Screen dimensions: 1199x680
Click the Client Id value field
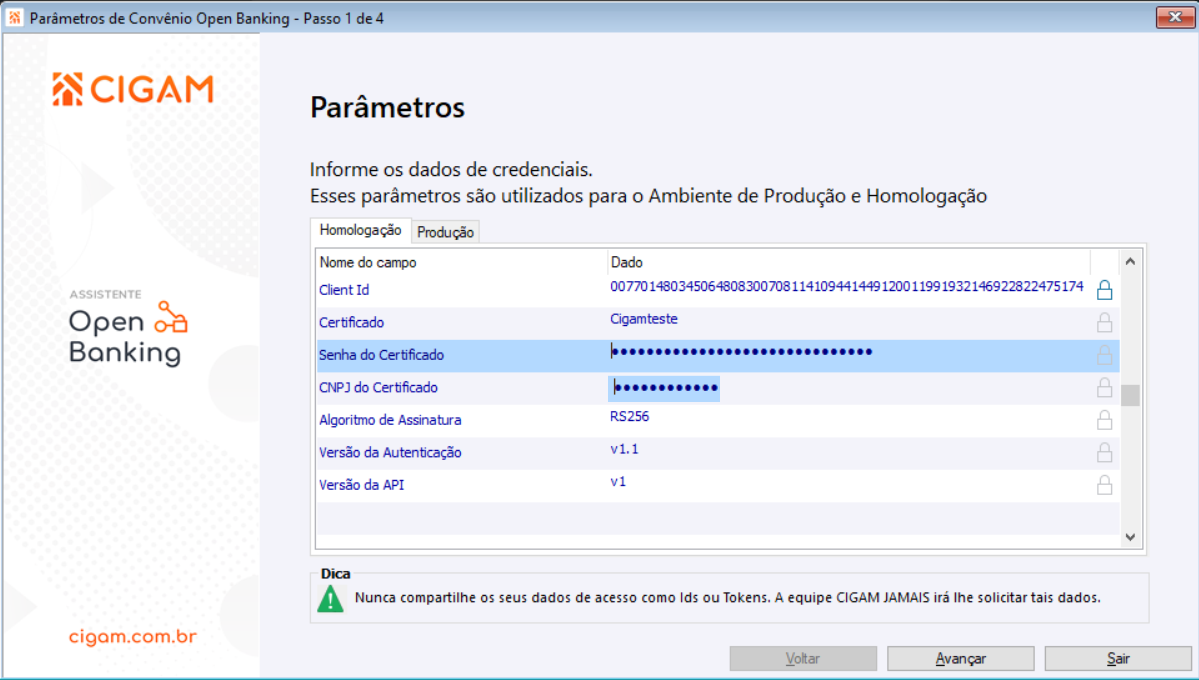click(x=846, y=287)
